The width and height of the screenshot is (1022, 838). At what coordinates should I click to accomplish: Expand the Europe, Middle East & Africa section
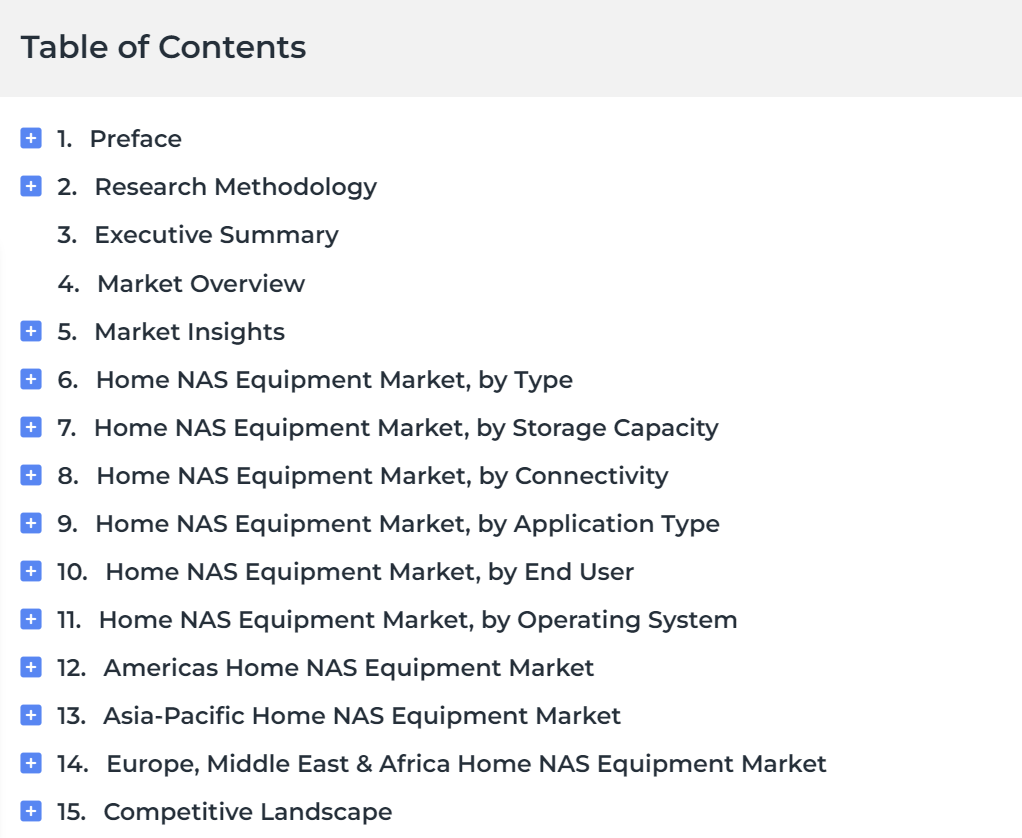point(31,763)
